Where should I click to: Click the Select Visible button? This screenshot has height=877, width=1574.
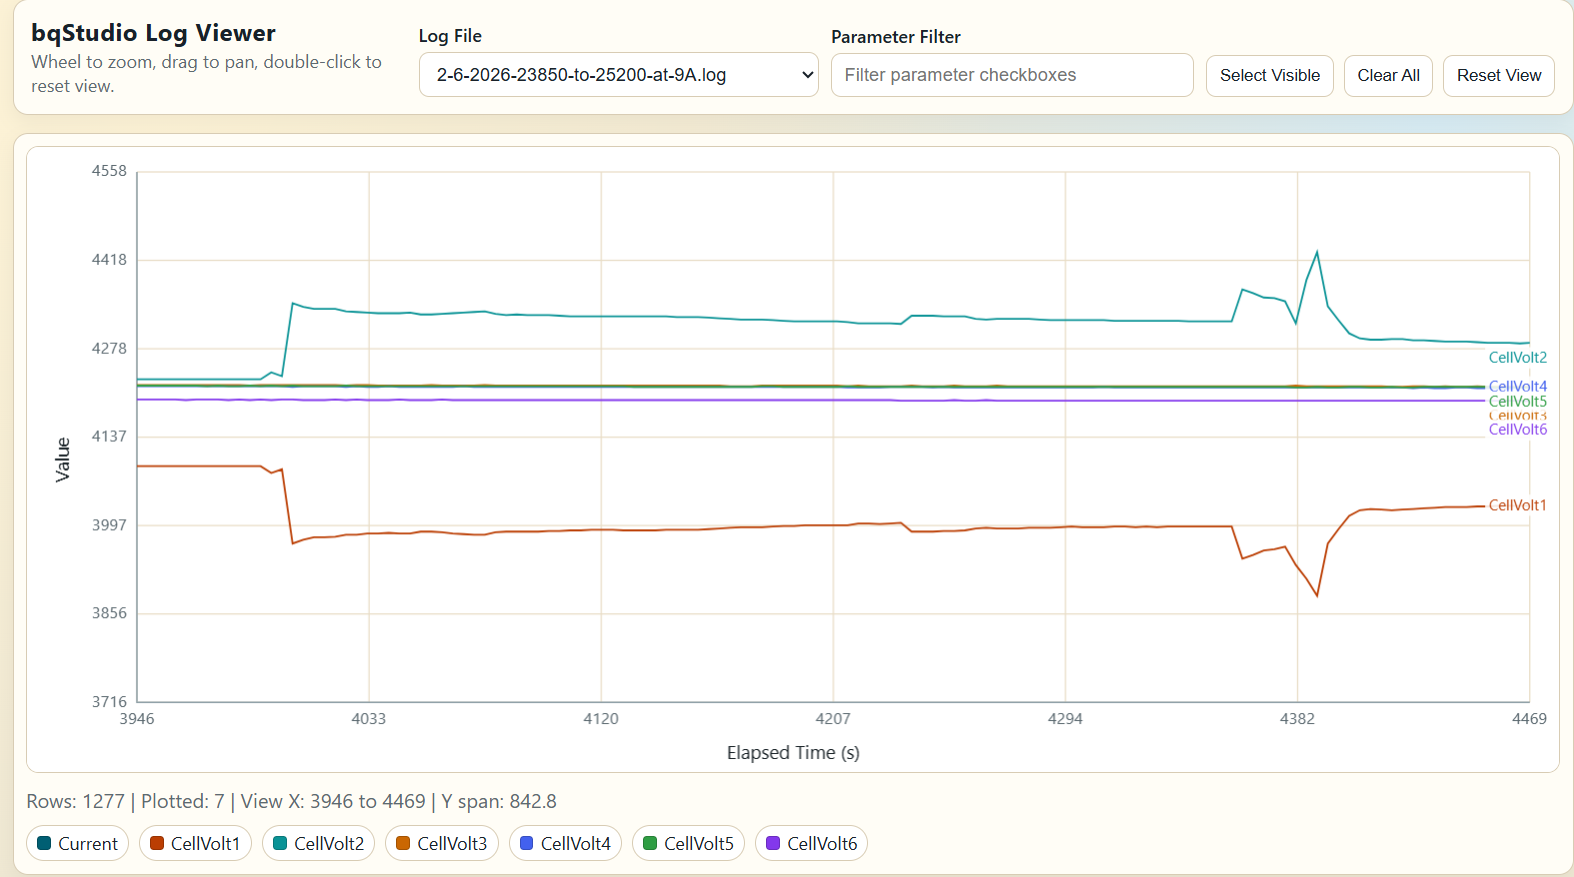pyautogui.click(x=1270, y=76)
